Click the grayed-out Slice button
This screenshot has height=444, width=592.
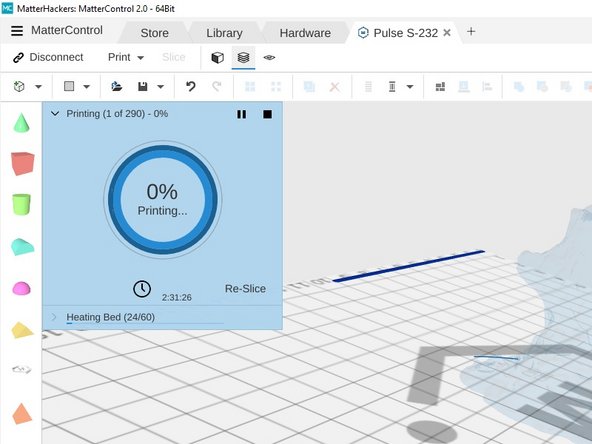[x=174, y=57]
